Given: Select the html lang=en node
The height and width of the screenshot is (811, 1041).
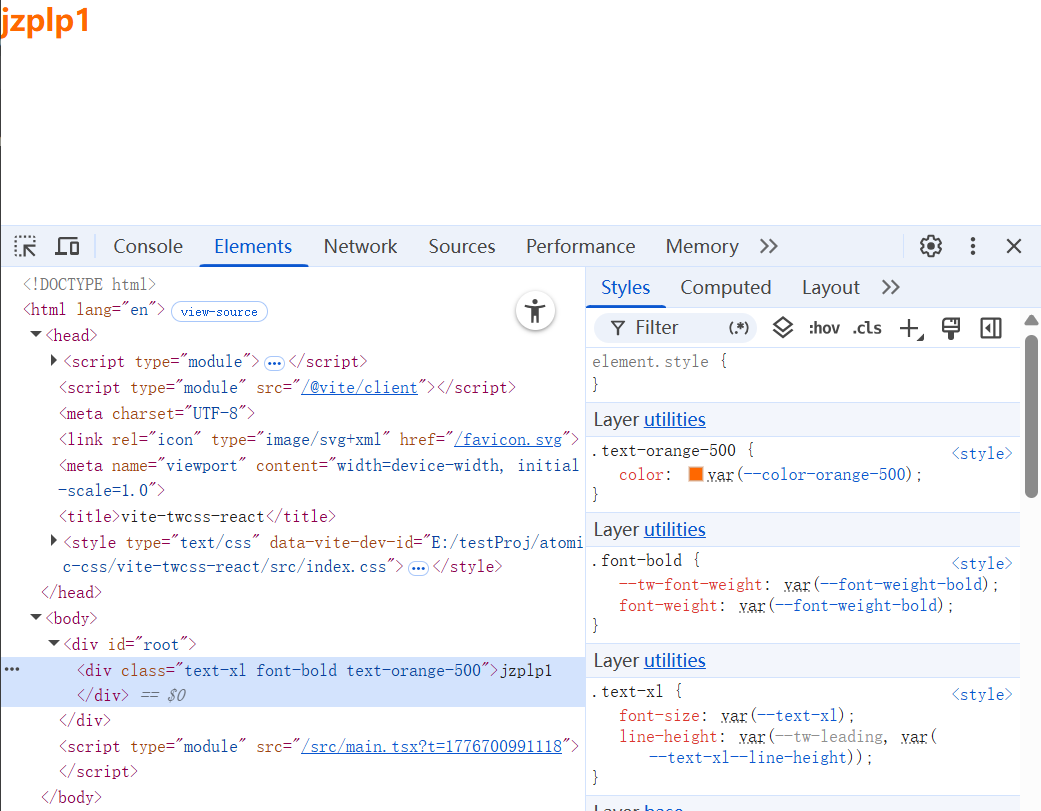Looking at the screenshot, I should click(94, 309).
